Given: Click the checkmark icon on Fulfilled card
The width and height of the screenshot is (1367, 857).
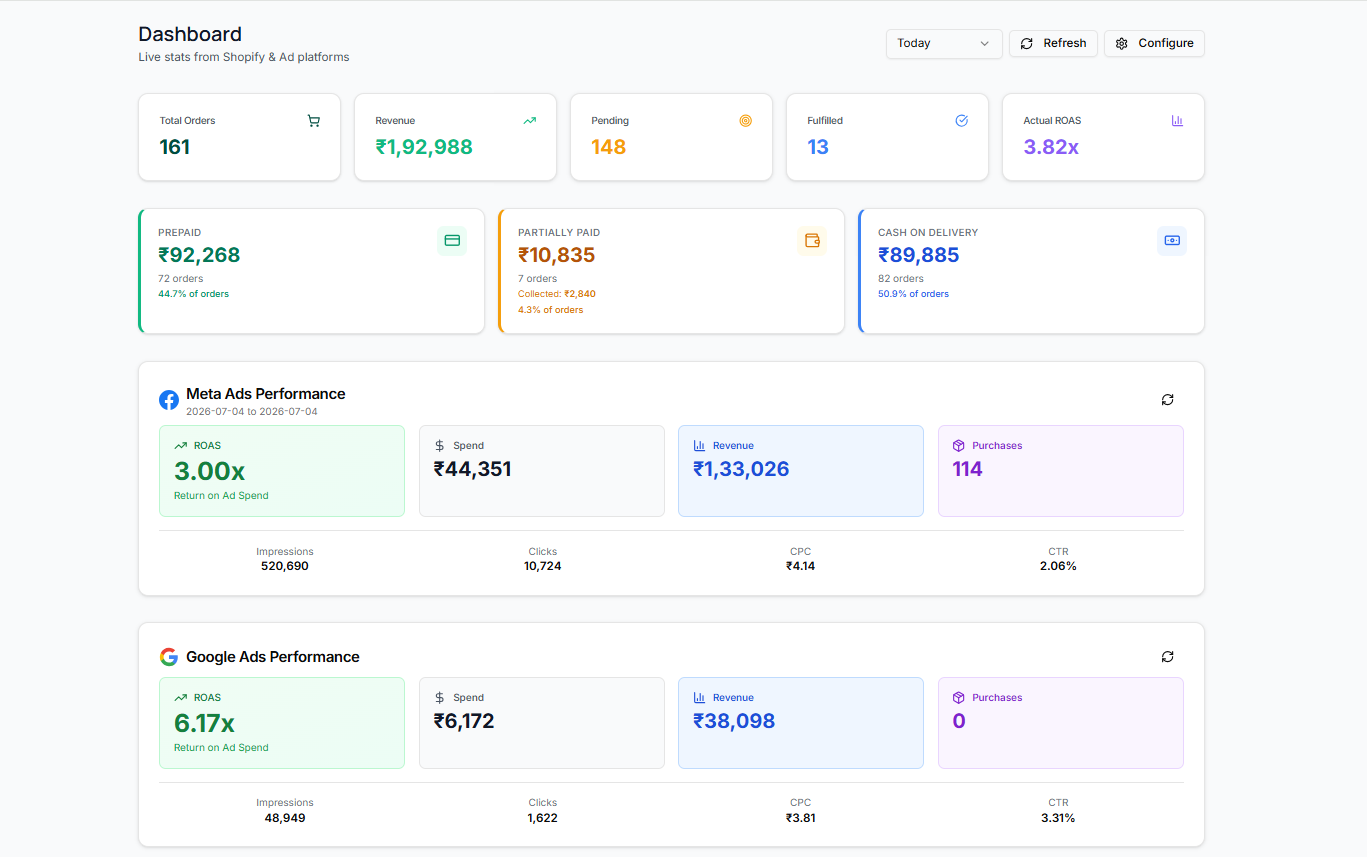Looking at the screenshot, I should 962,121.
